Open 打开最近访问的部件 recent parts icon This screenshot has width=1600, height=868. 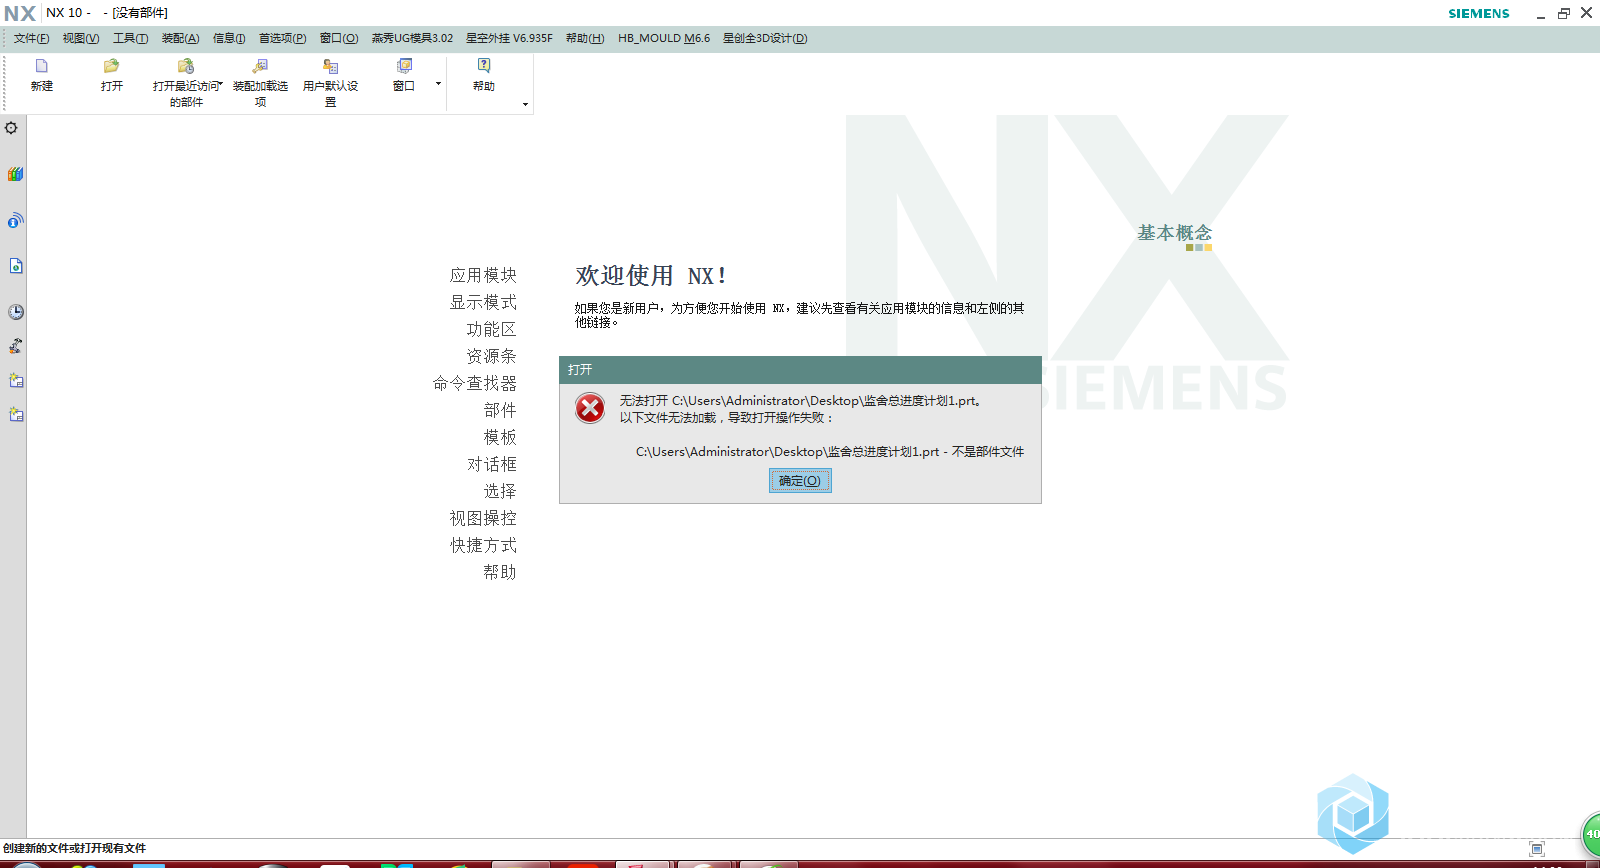tap(186, 66)
